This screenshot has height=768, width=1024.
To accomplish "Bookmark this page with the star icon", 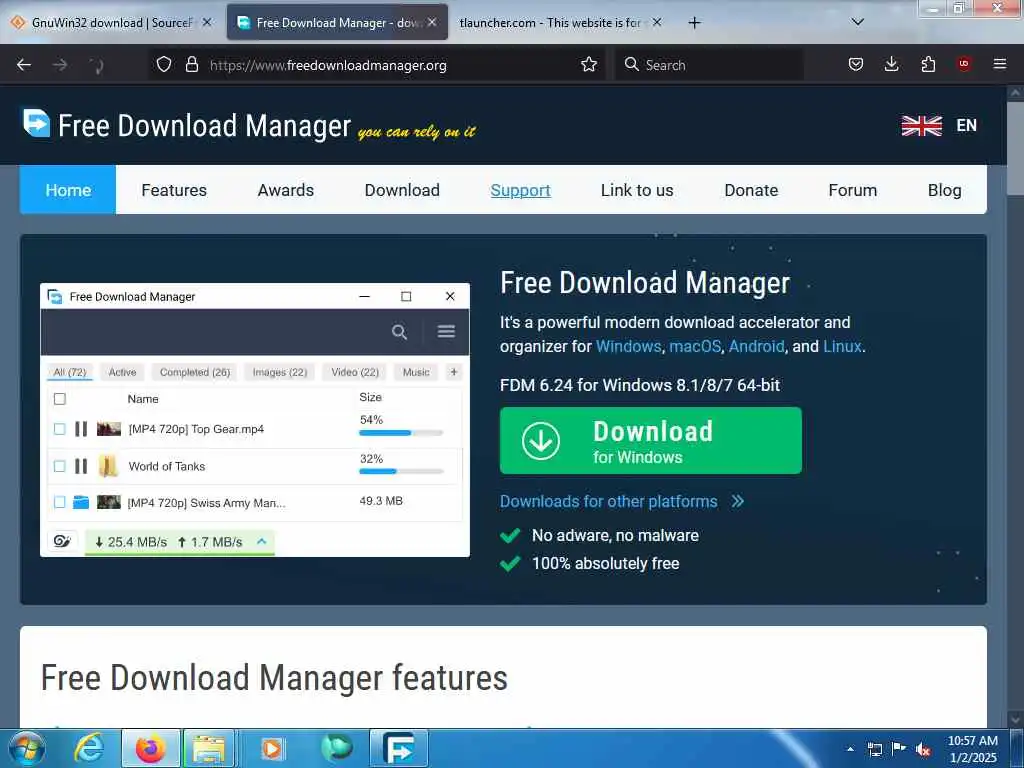I will [x=589, y=64].
